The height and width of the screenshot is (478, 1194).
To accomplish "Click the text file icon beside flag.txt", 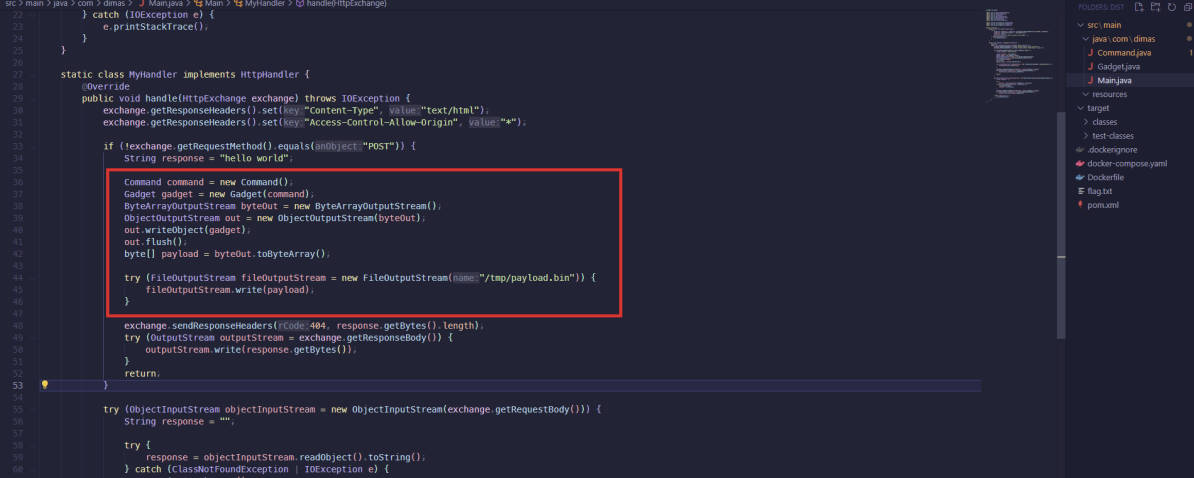I will tap(1080, 191).
